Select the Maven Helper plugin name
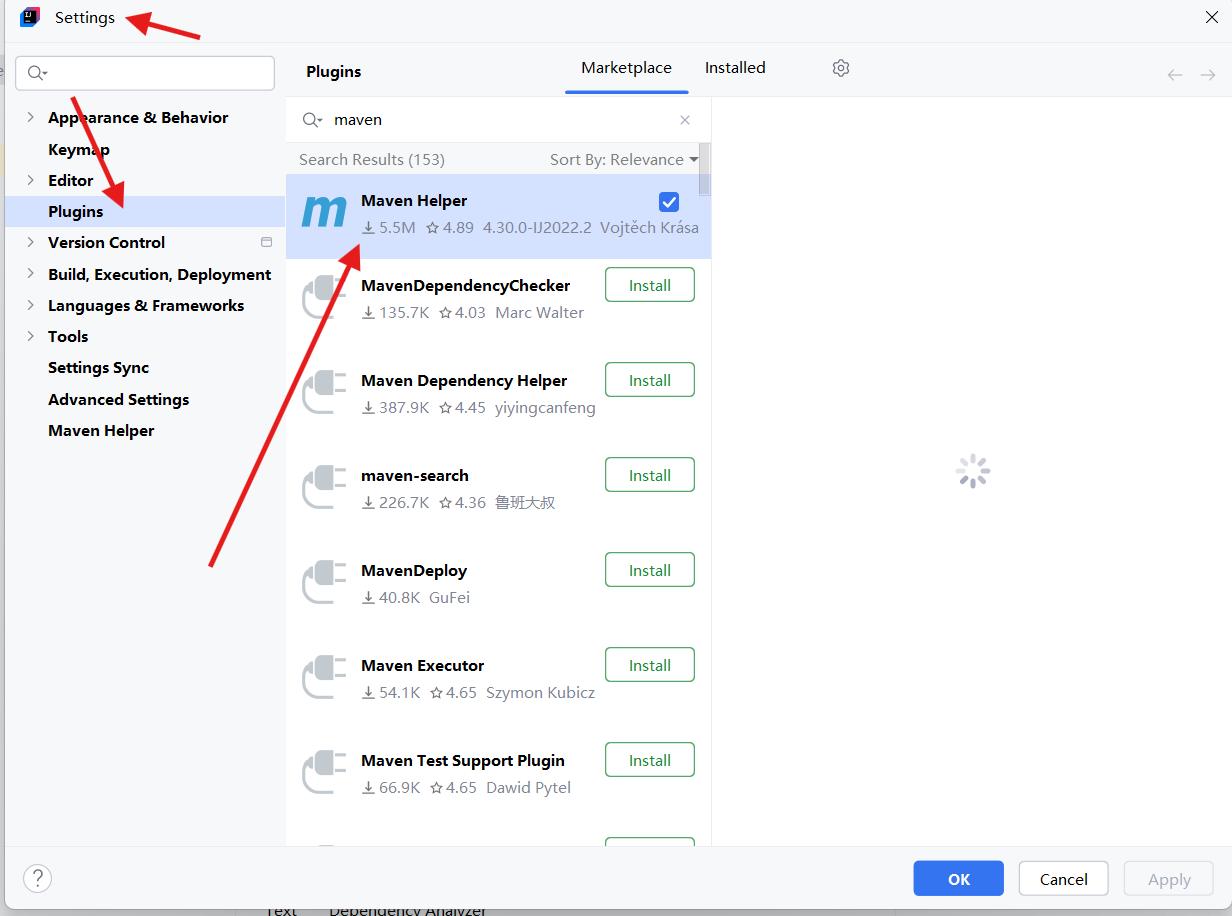Image resolution: width=1232 pixels, height=916 pixels. click(414, 200)
